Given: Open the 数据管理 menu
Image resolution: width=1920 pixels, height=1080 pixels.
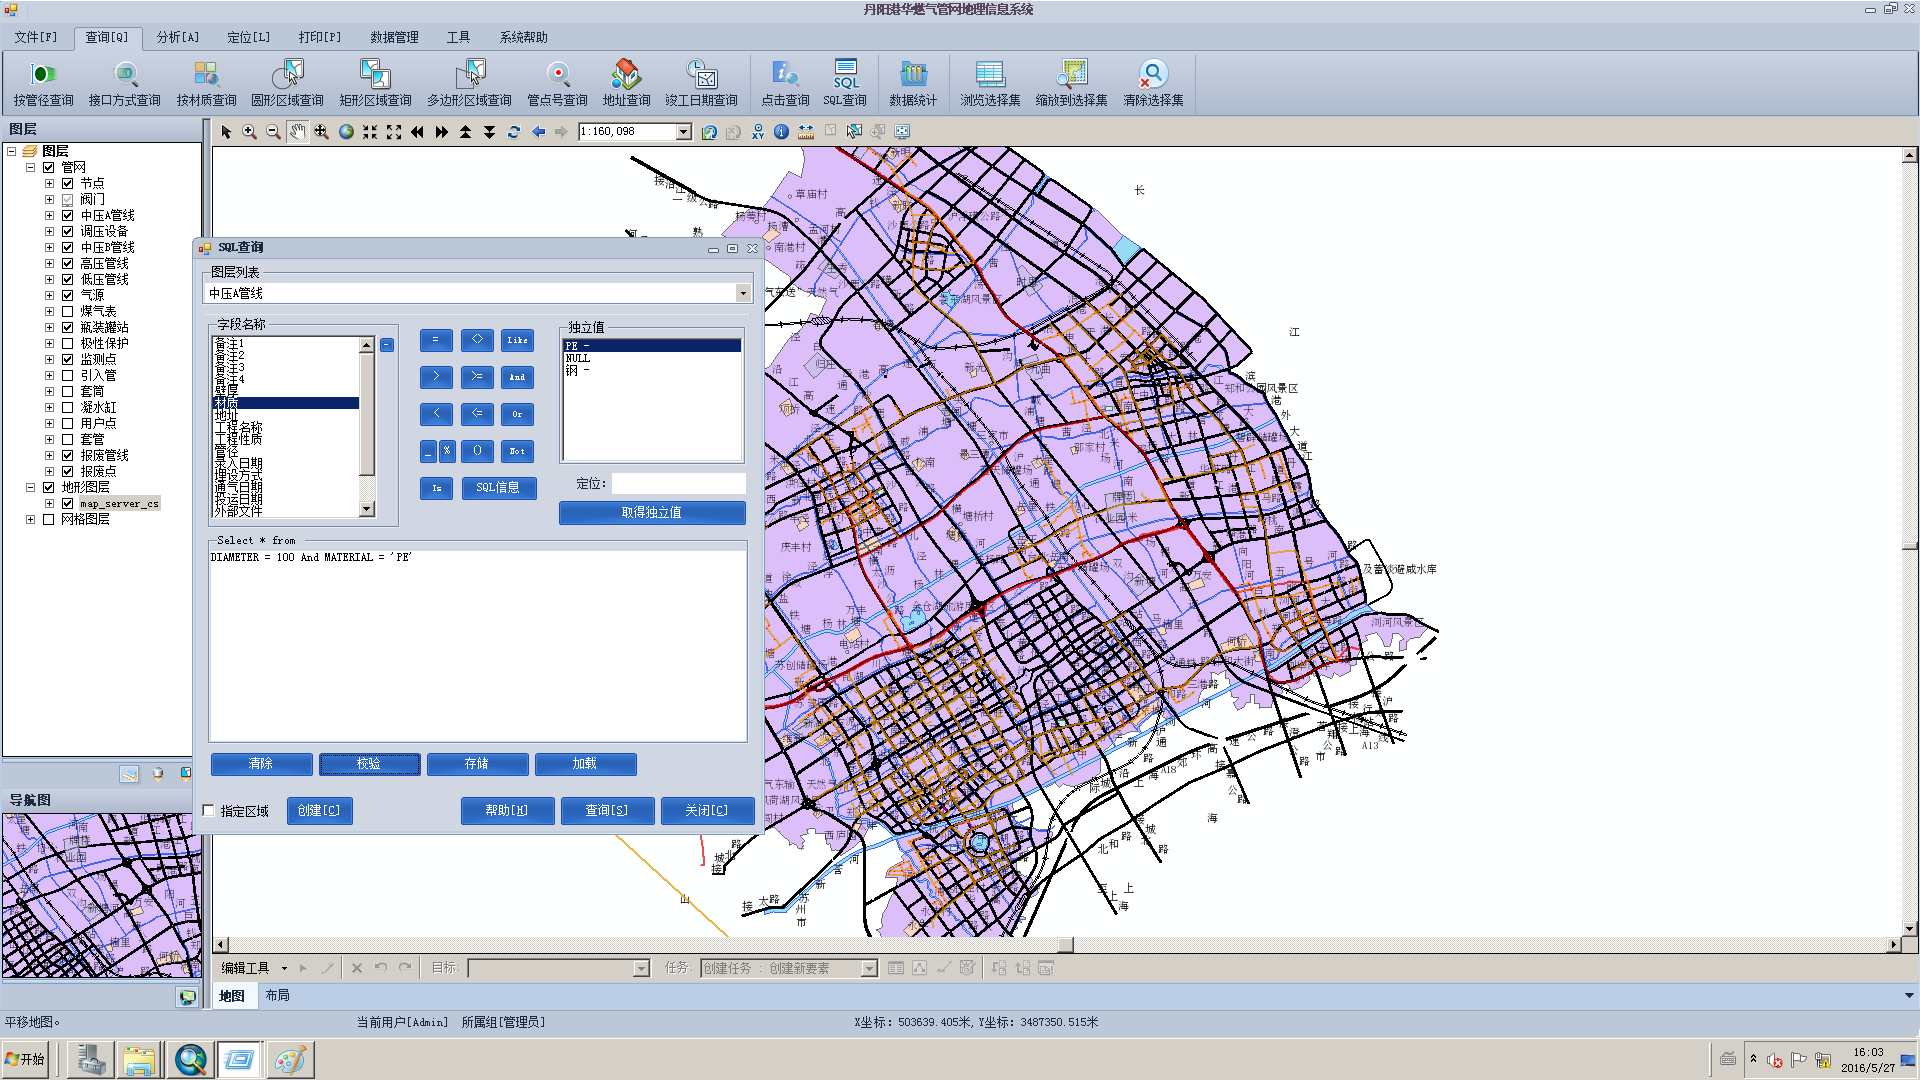Looking at the screenshot, I should (394, 37).
